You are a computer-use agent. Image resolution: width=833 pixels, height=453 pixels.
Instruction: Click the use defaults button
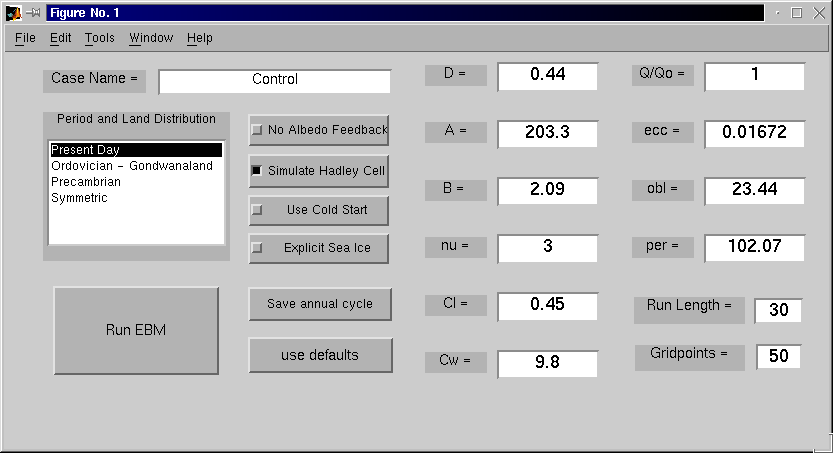click(x=320, y=355)
